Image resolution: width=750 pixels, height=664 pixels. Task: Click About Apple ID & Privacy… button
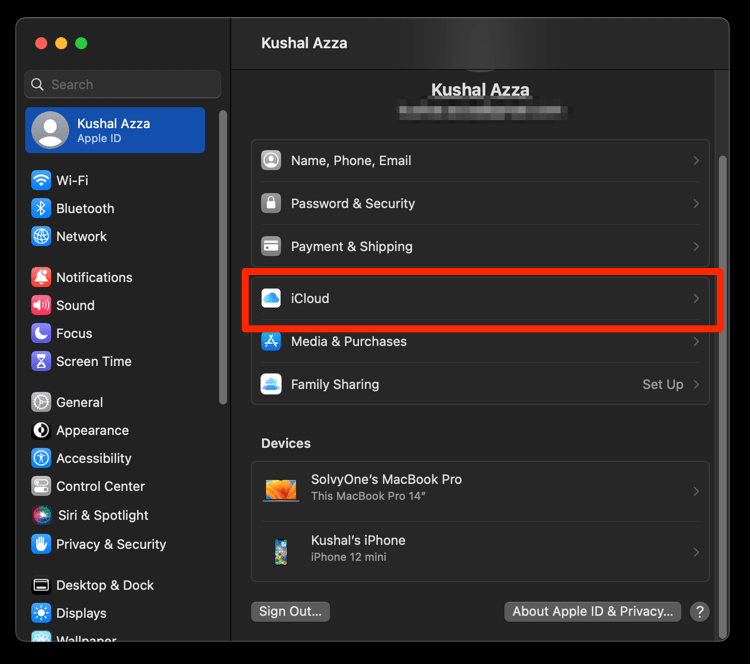pos(593,611)
